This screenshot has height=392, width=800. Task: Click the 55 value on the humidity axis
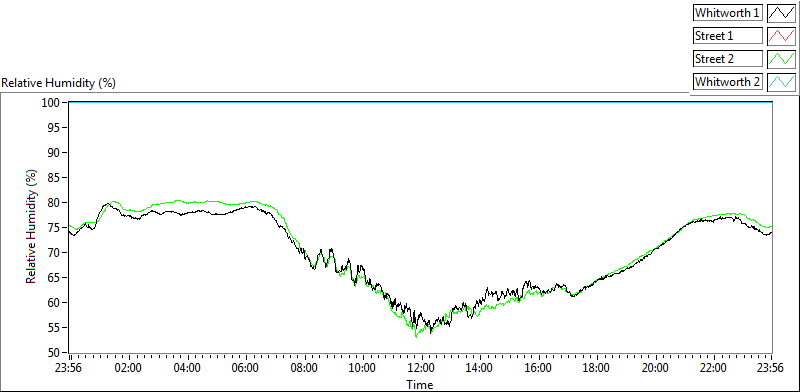54,328
